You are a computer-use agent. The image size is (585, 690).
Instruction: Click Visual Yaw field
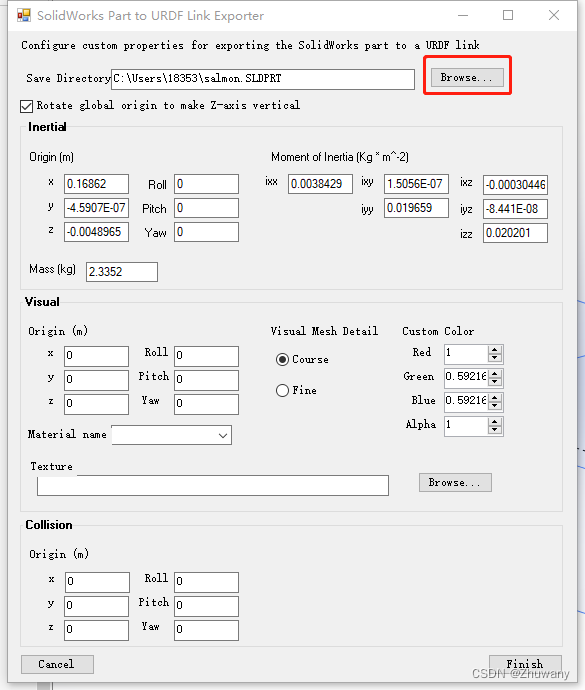click(206, 404)
